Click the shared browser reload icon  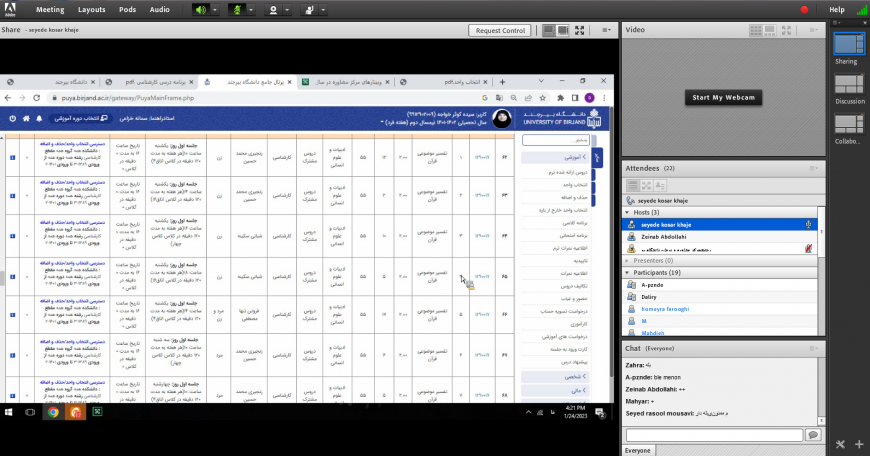(x=37, y=98)
